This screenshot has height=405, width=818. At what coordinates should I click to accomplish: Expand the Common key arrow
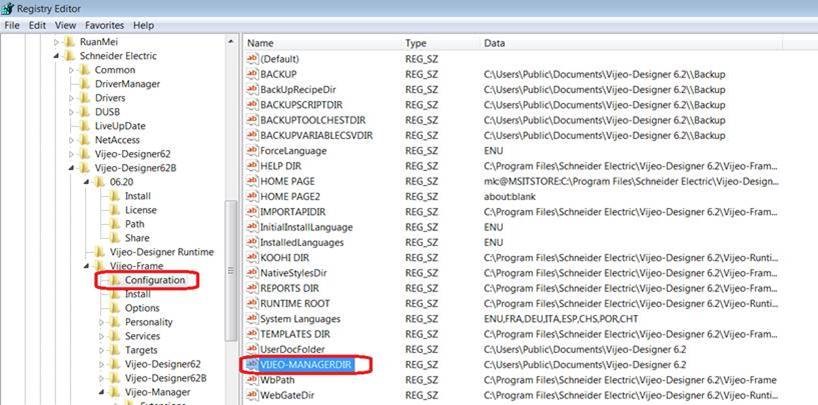71,70
